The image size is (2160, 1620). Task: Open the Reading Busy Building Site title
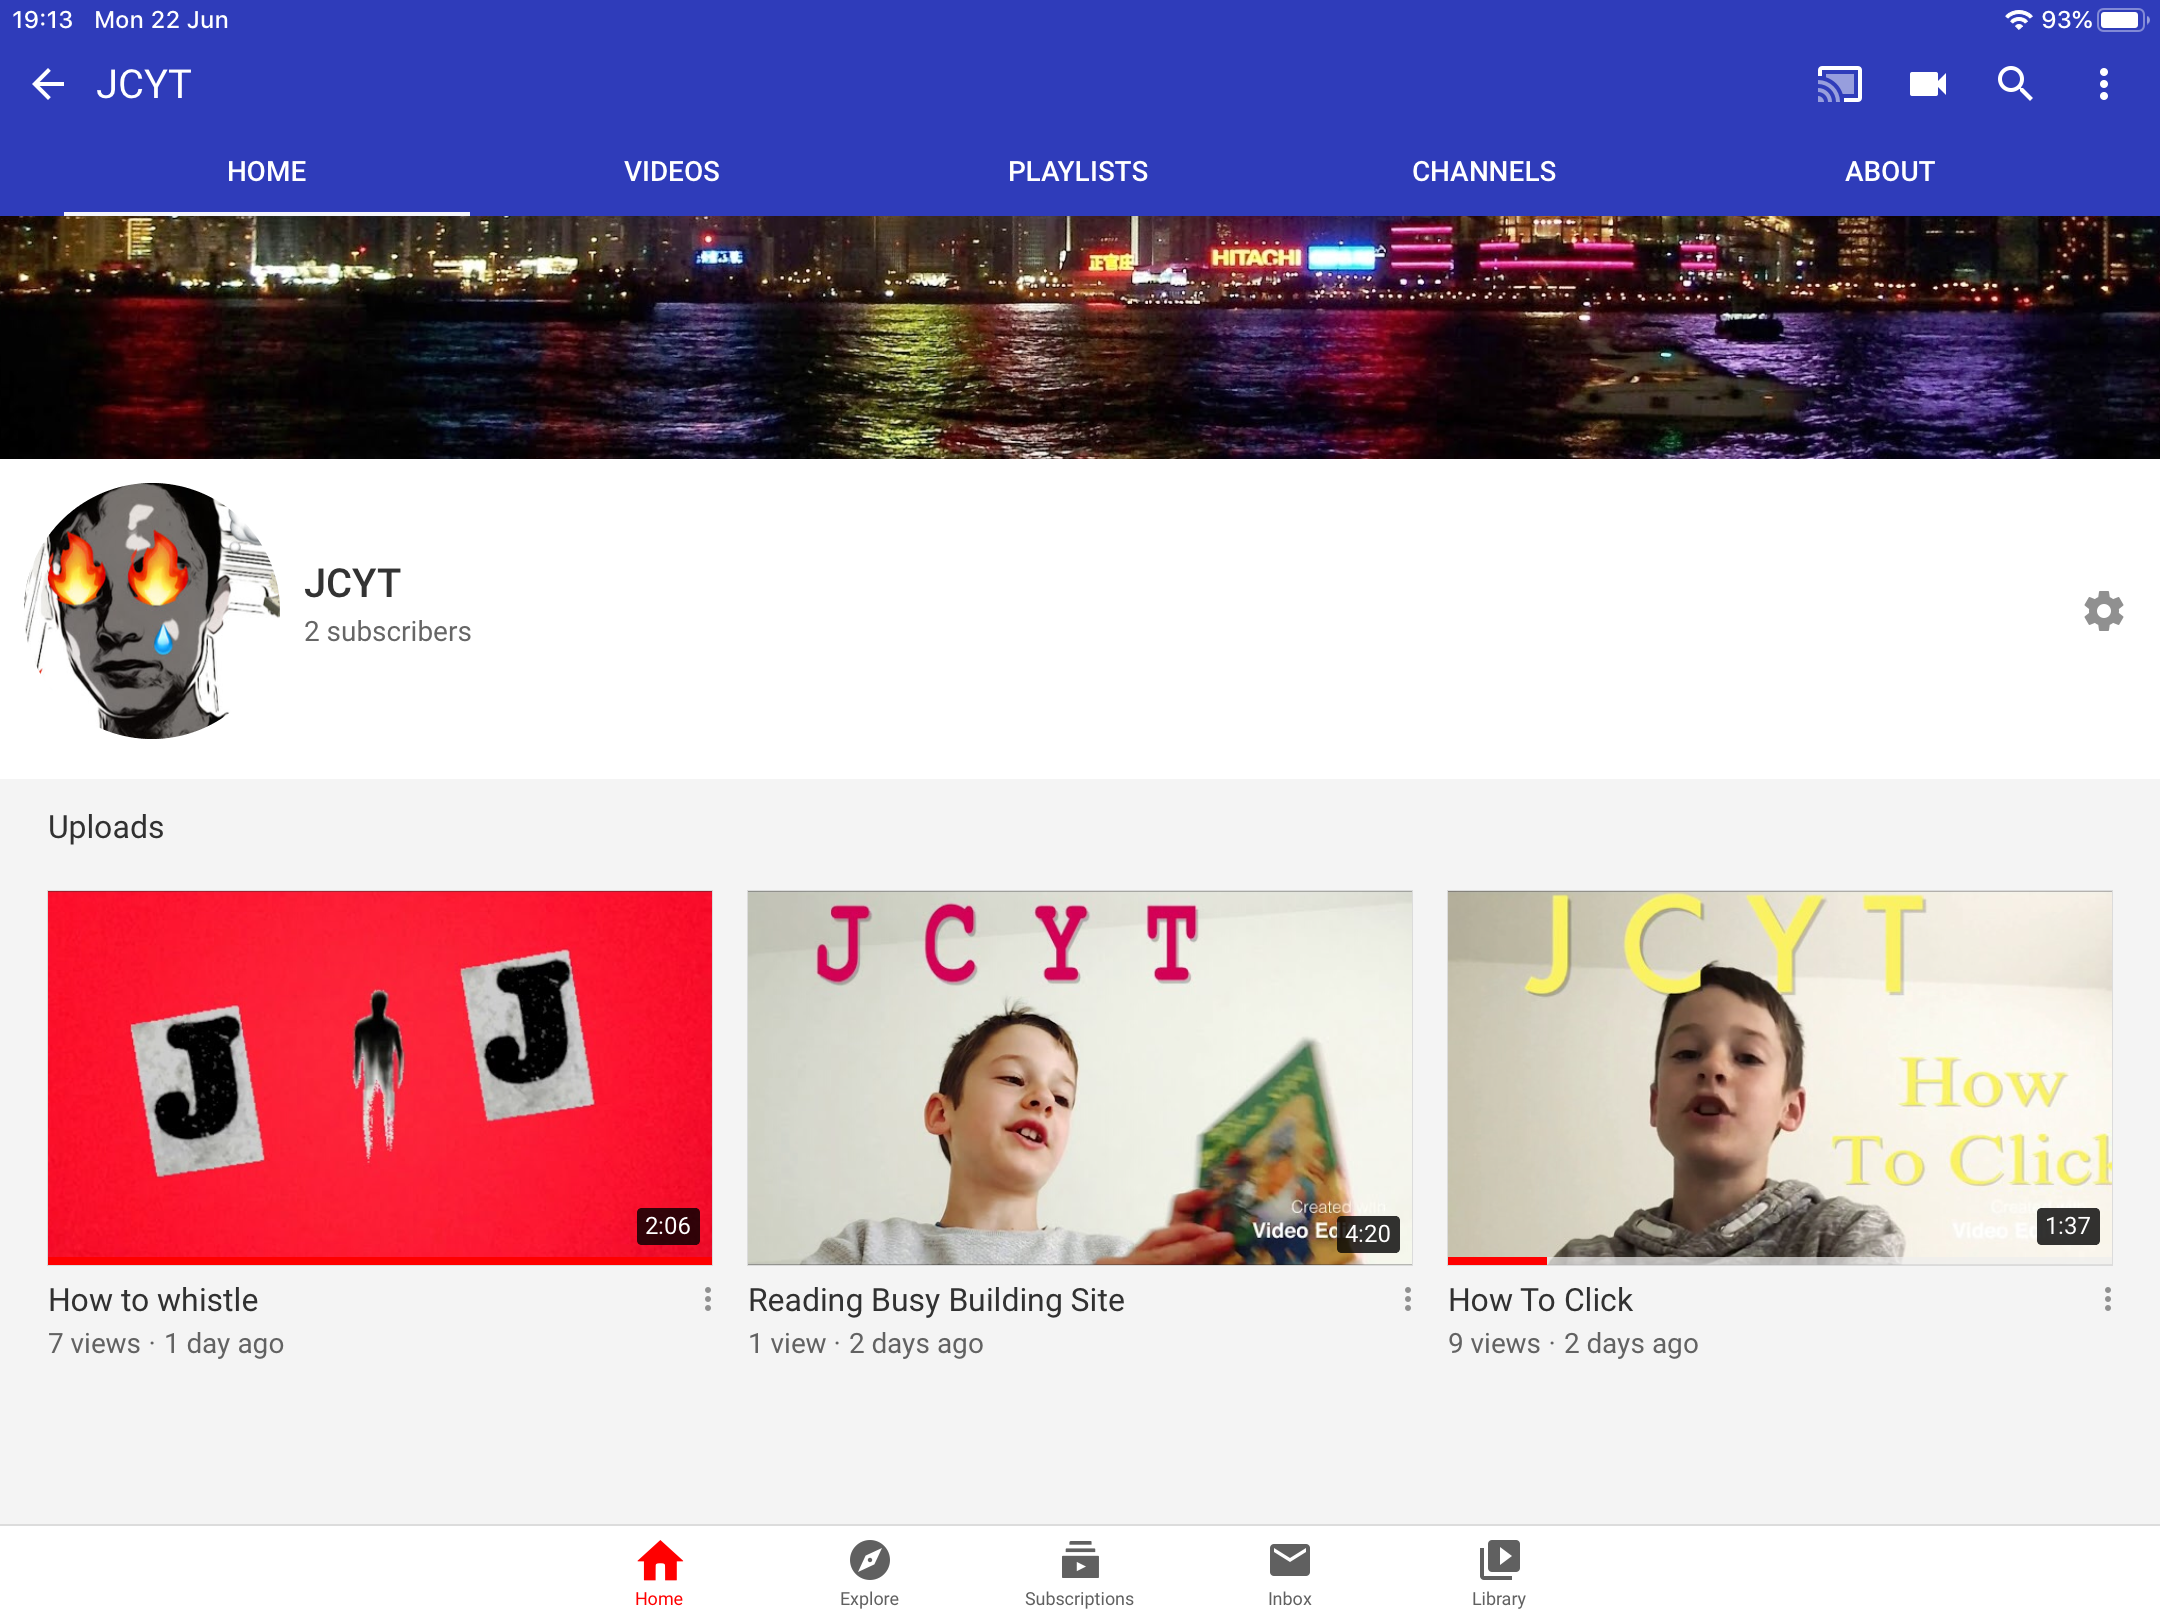(x=936, y=1300)
